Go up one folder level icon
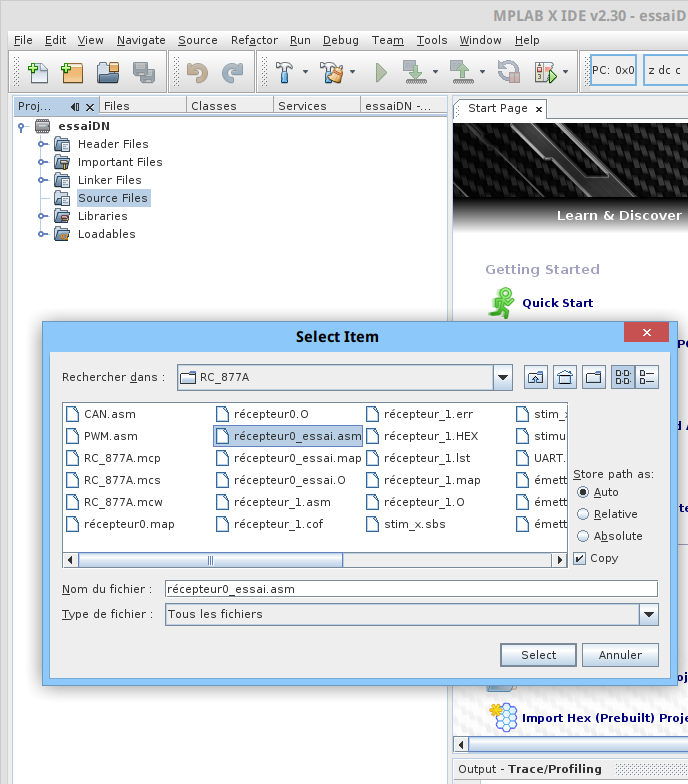This screenshot has height=784, width=688. pyautogui.click(x=536, y=377)
